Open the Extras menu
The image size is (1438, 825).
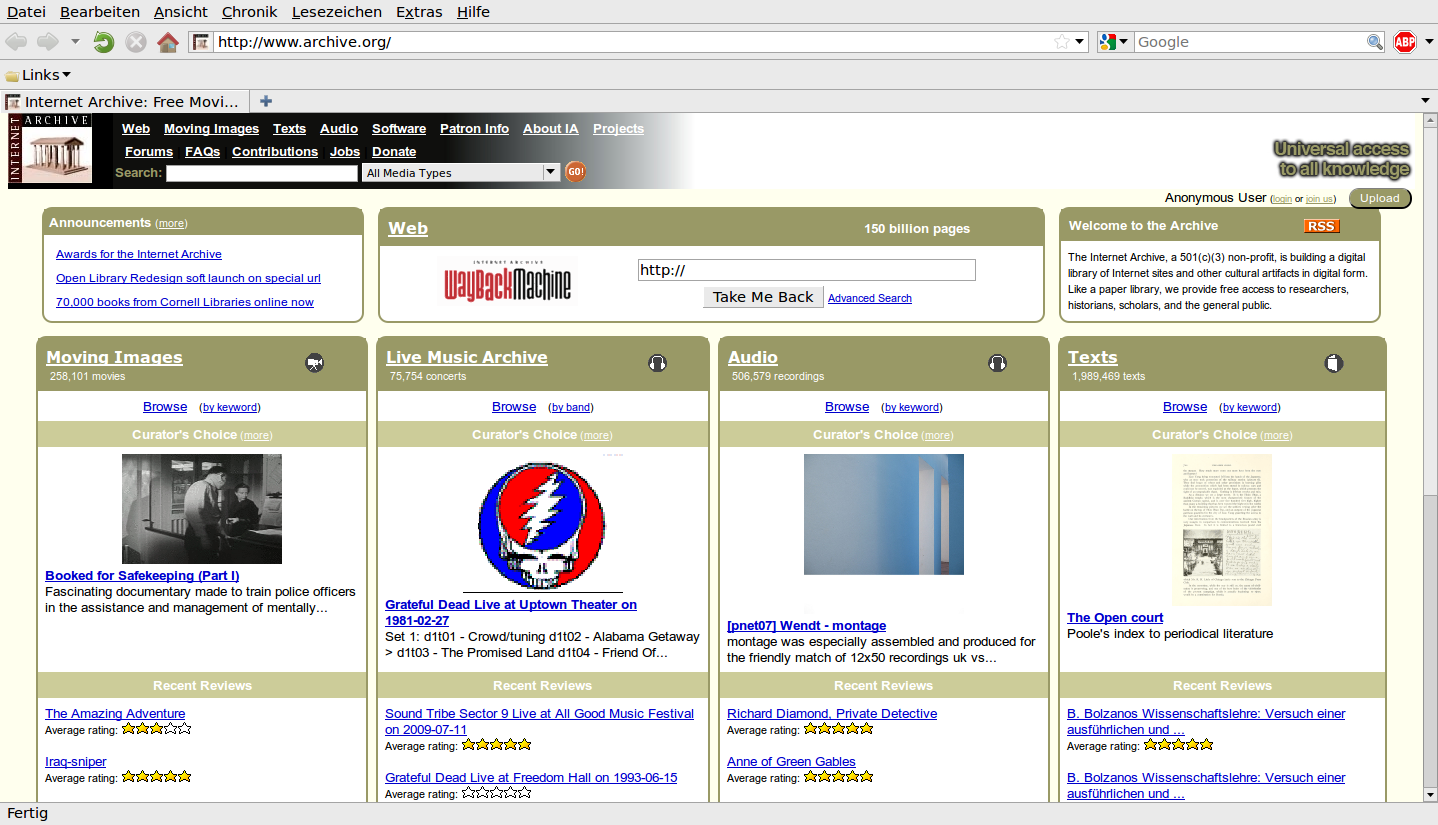click(418, 12)
